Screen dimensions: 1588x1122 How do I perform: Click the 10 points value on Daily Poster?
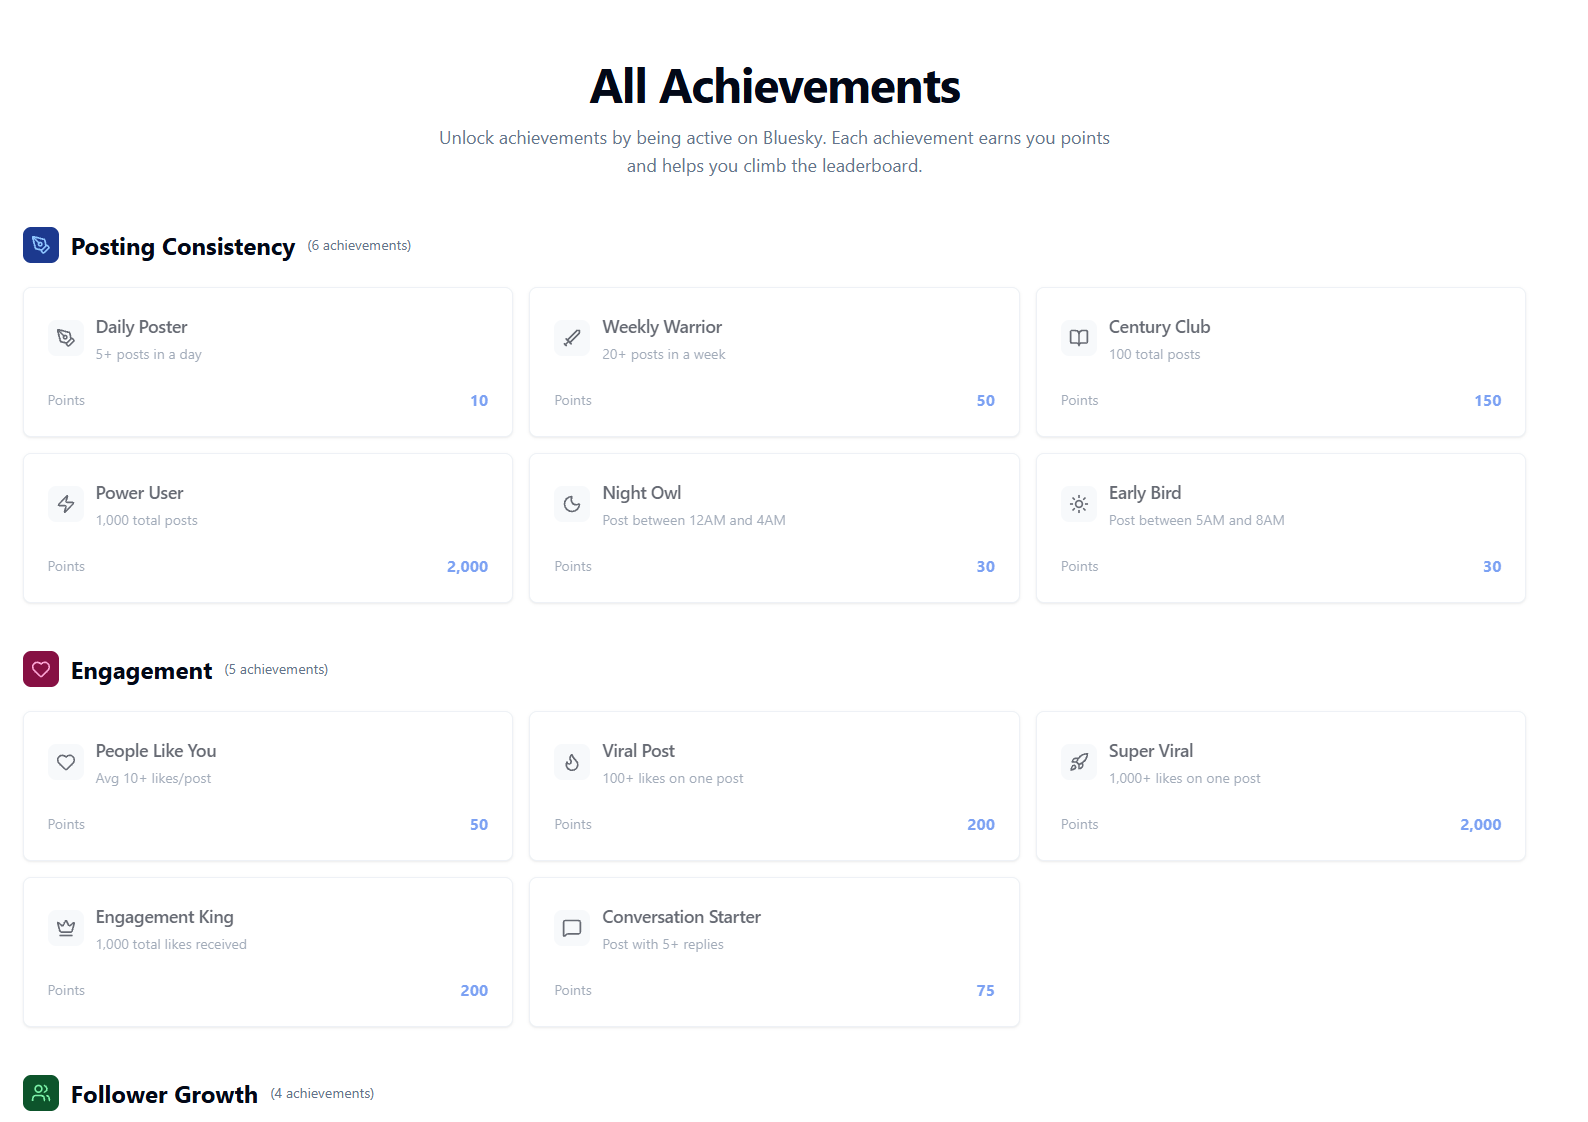coord(479,401)
